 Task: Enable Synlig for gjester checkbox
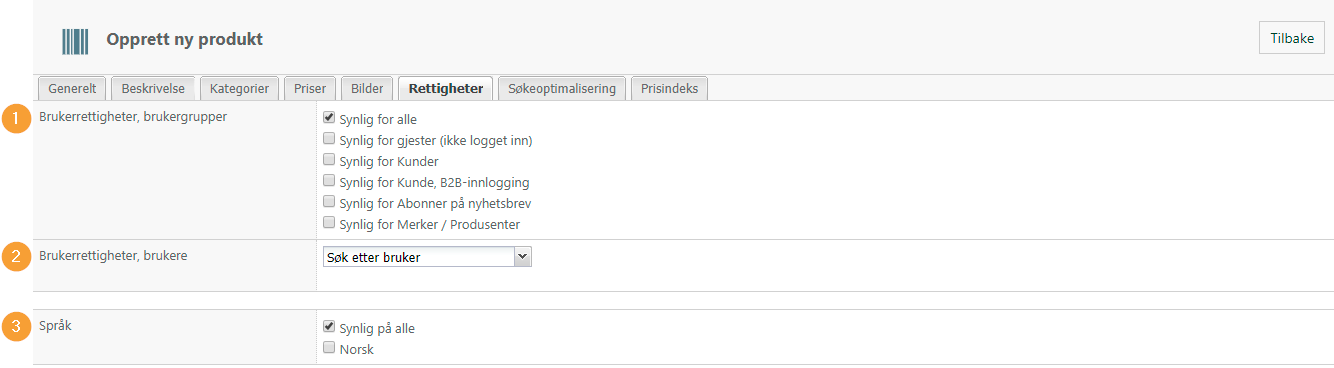329,139
